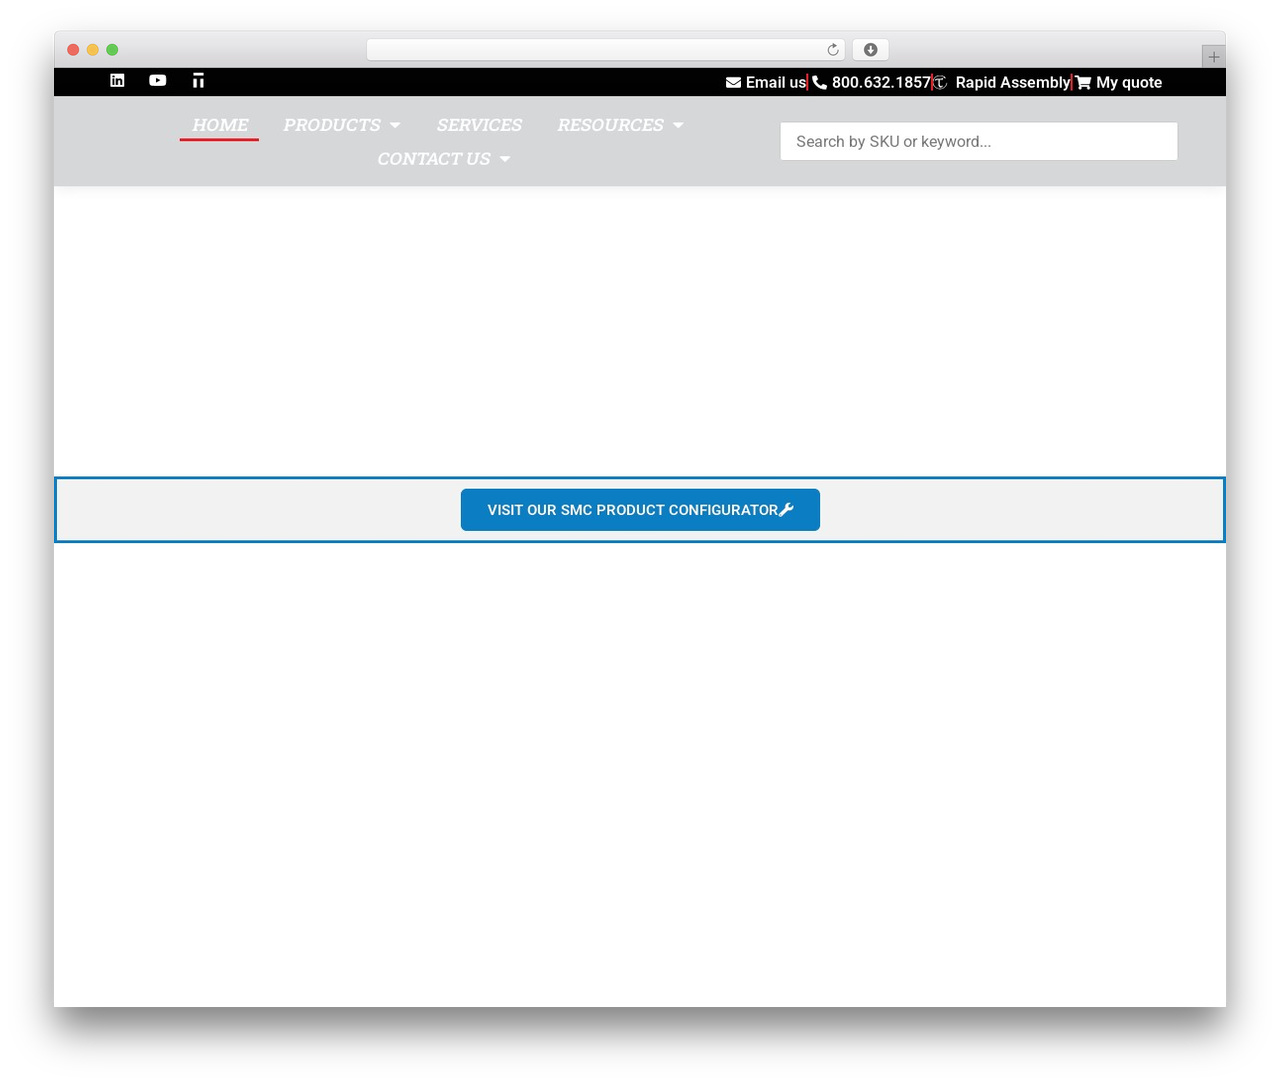This screenshot has width=1280, height=1084.
Task: Click Visit Our SMC Product Configurator button
Action: (640, 510)
